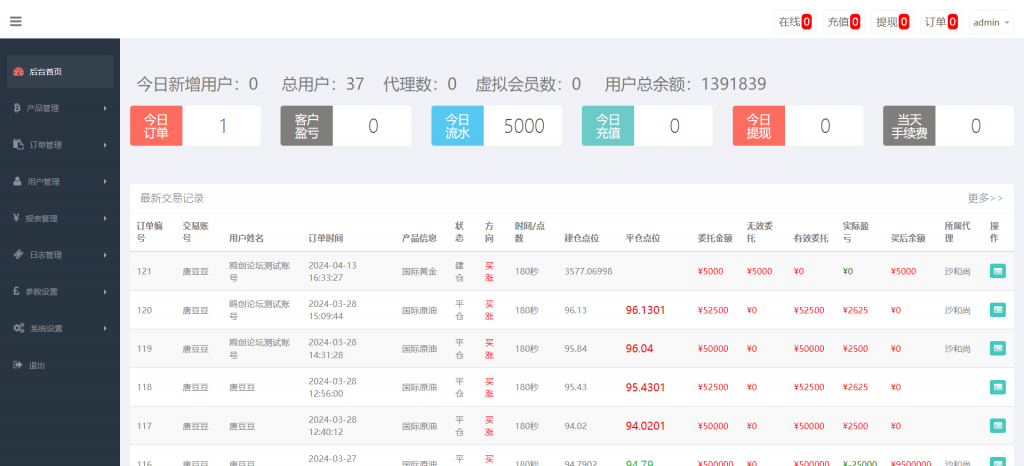This screenshot has width=1024, height=466.
Task: Click the closing price 95.4301
Action: (x=645, y=387)
